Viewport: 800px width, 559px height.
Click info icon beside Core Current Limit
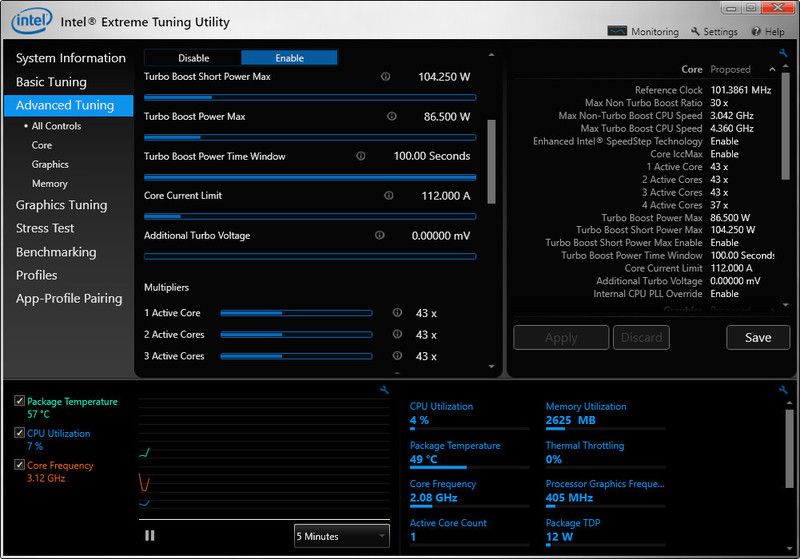(388, 196)
